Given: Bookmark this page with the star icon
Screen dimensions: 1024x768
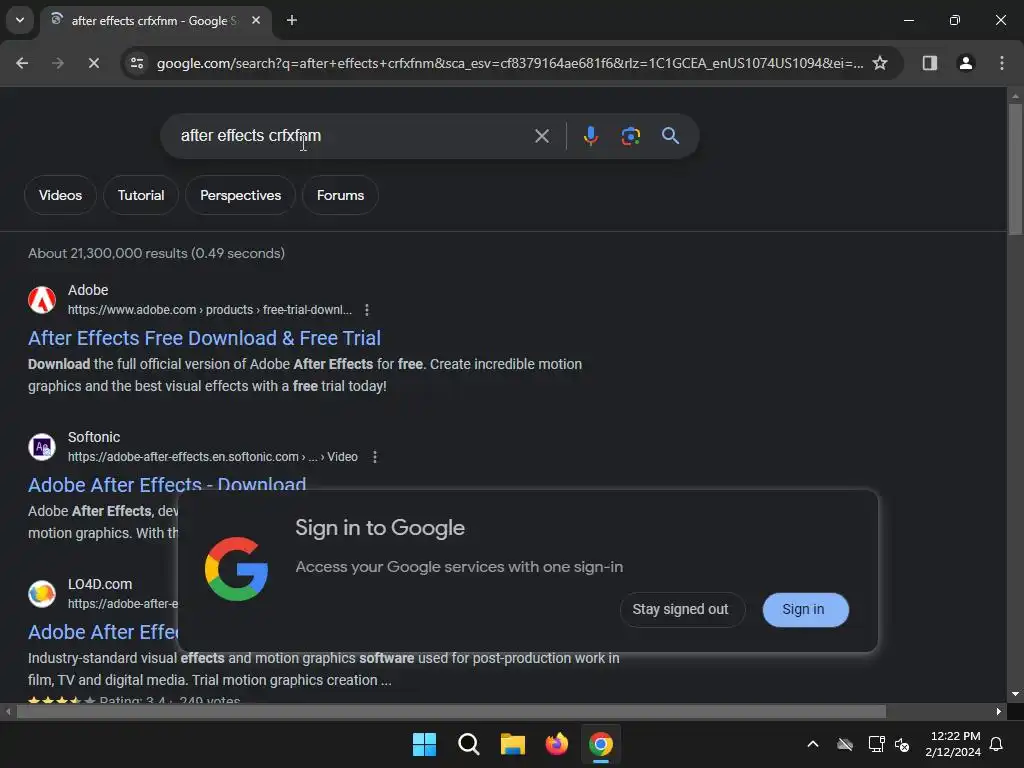Looking at the screenshot, I should click(x=880, y=63).
